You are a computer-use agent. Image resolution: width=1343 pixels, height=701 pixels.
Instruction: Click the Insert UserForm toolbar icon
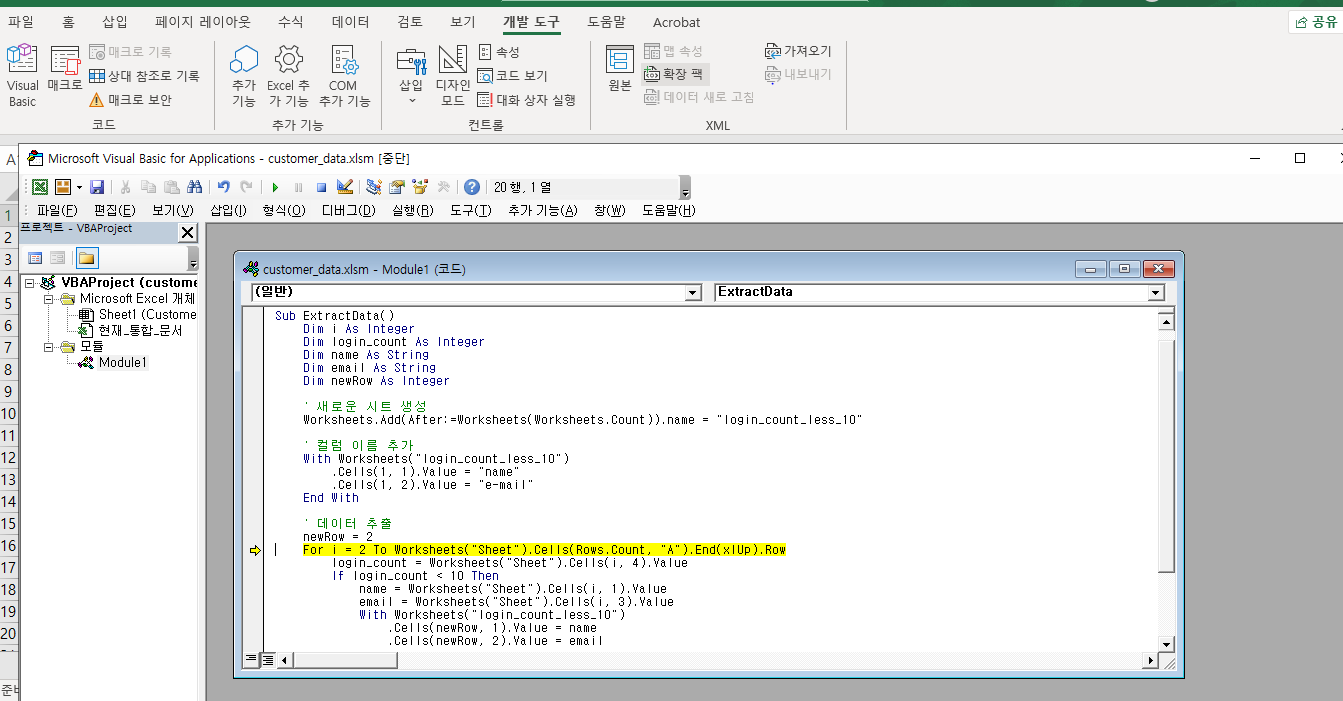[62, 187]
